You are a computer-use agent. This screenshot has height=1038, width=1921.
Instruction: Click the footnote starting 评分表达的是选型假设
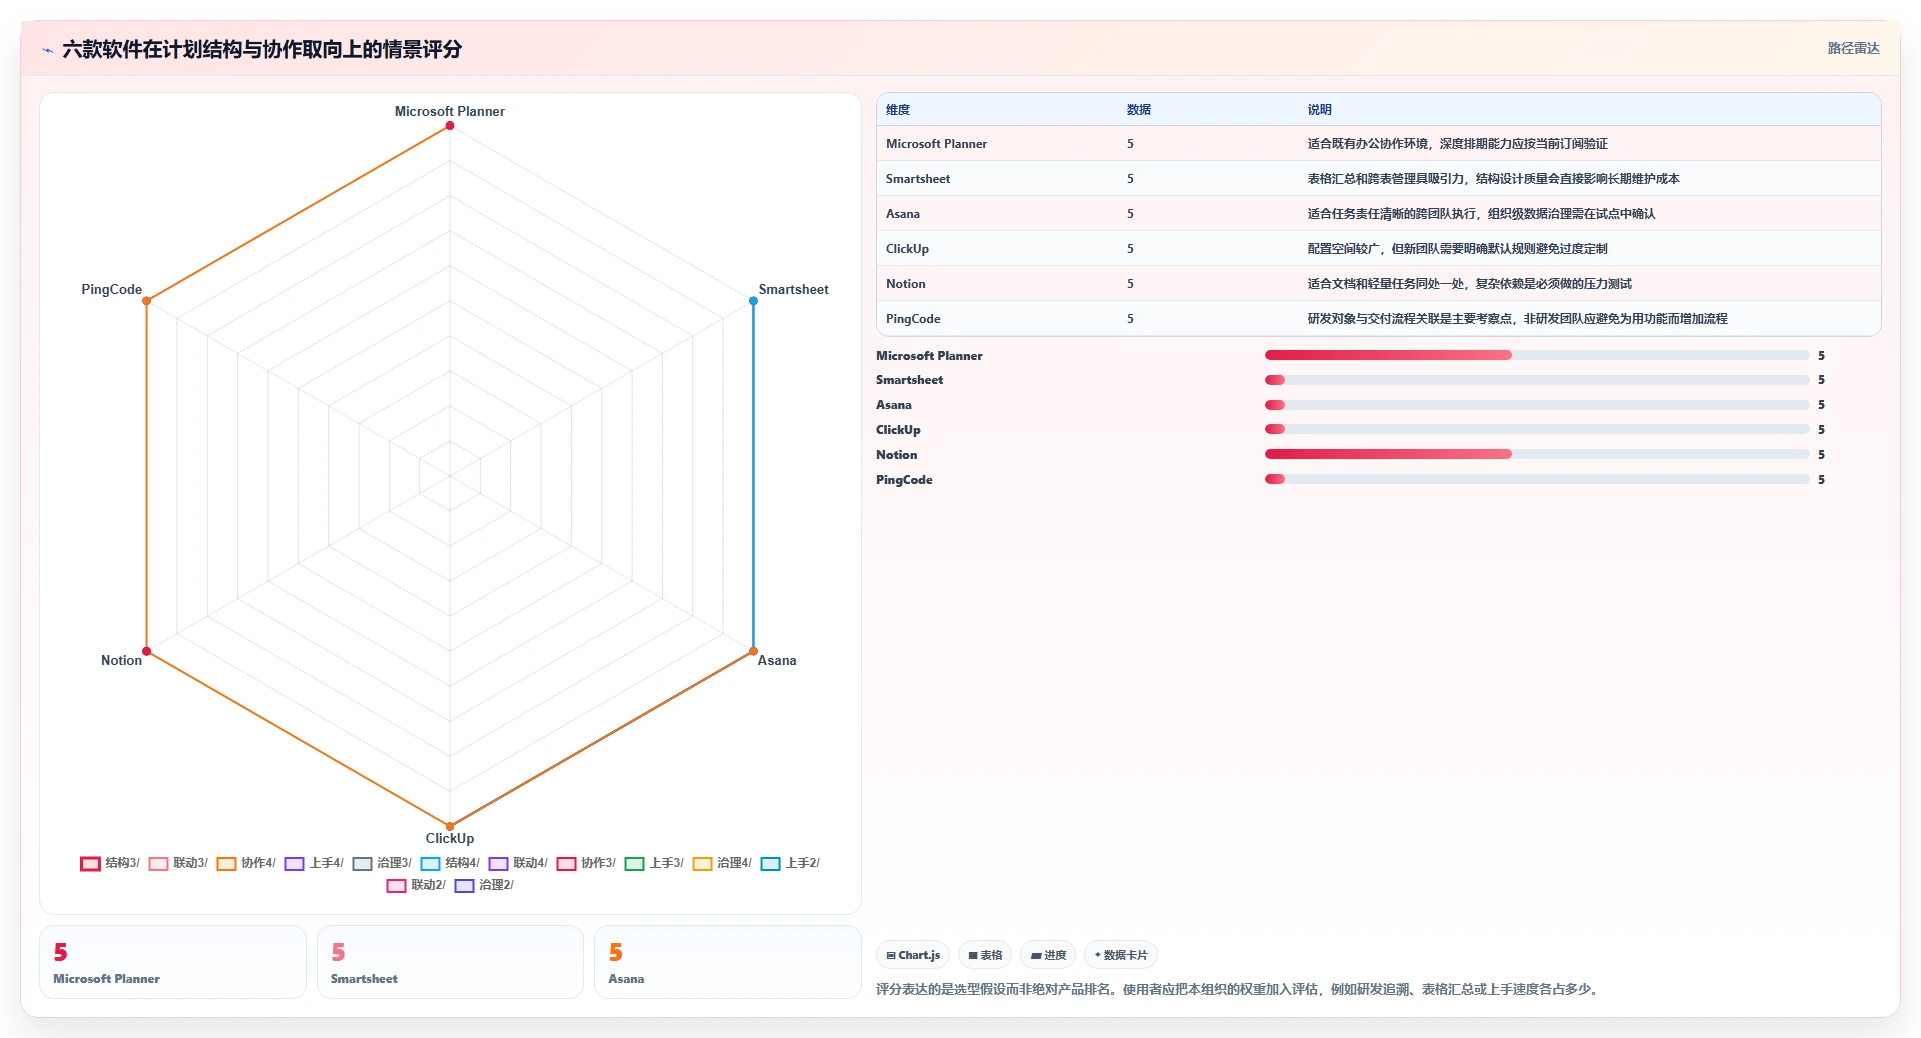point(1238,989)
